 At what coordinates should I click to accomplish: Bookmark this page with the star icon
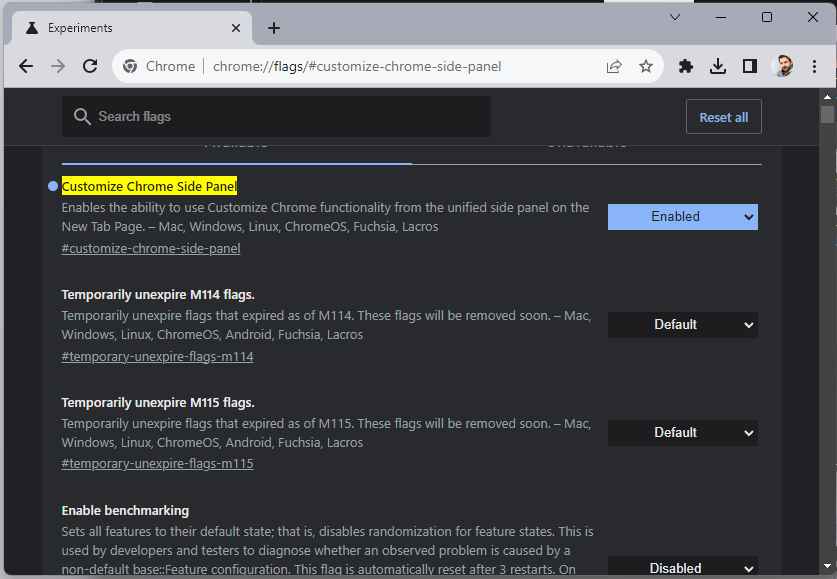pyautogui.click(x=646, y=66)
